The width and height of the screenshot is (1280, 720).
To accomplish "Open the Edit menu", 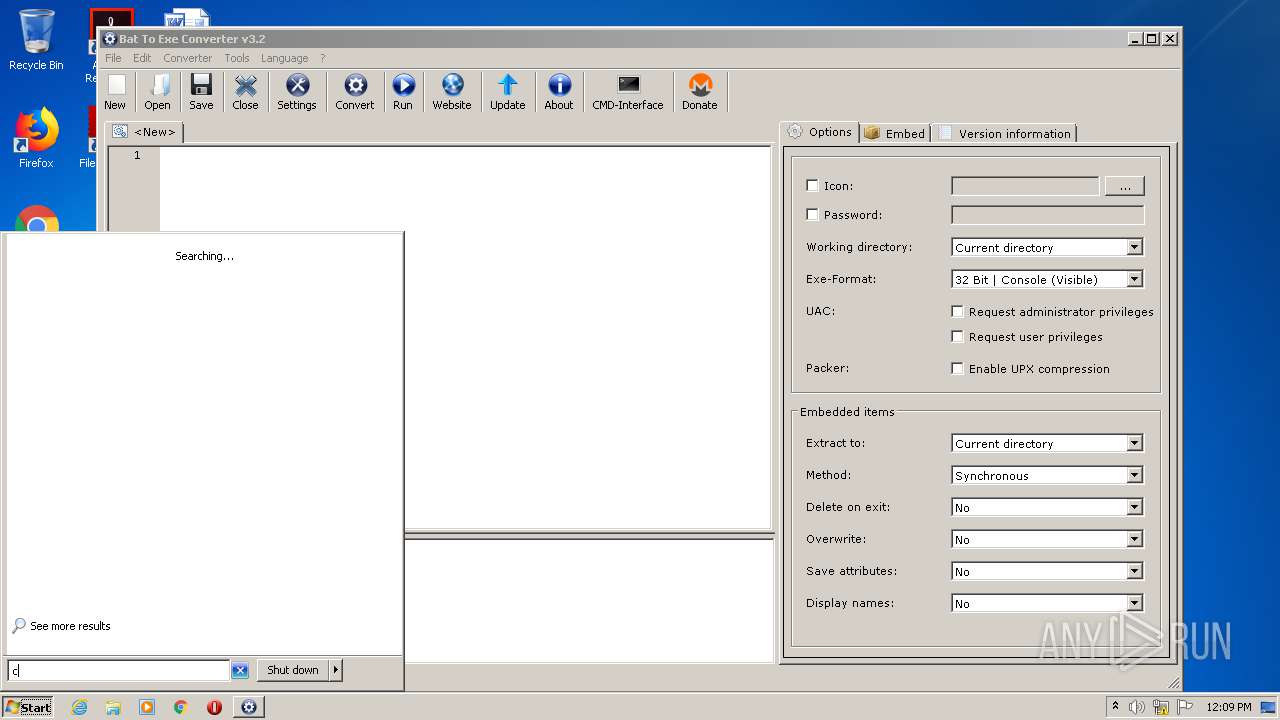I will (142, 58).
